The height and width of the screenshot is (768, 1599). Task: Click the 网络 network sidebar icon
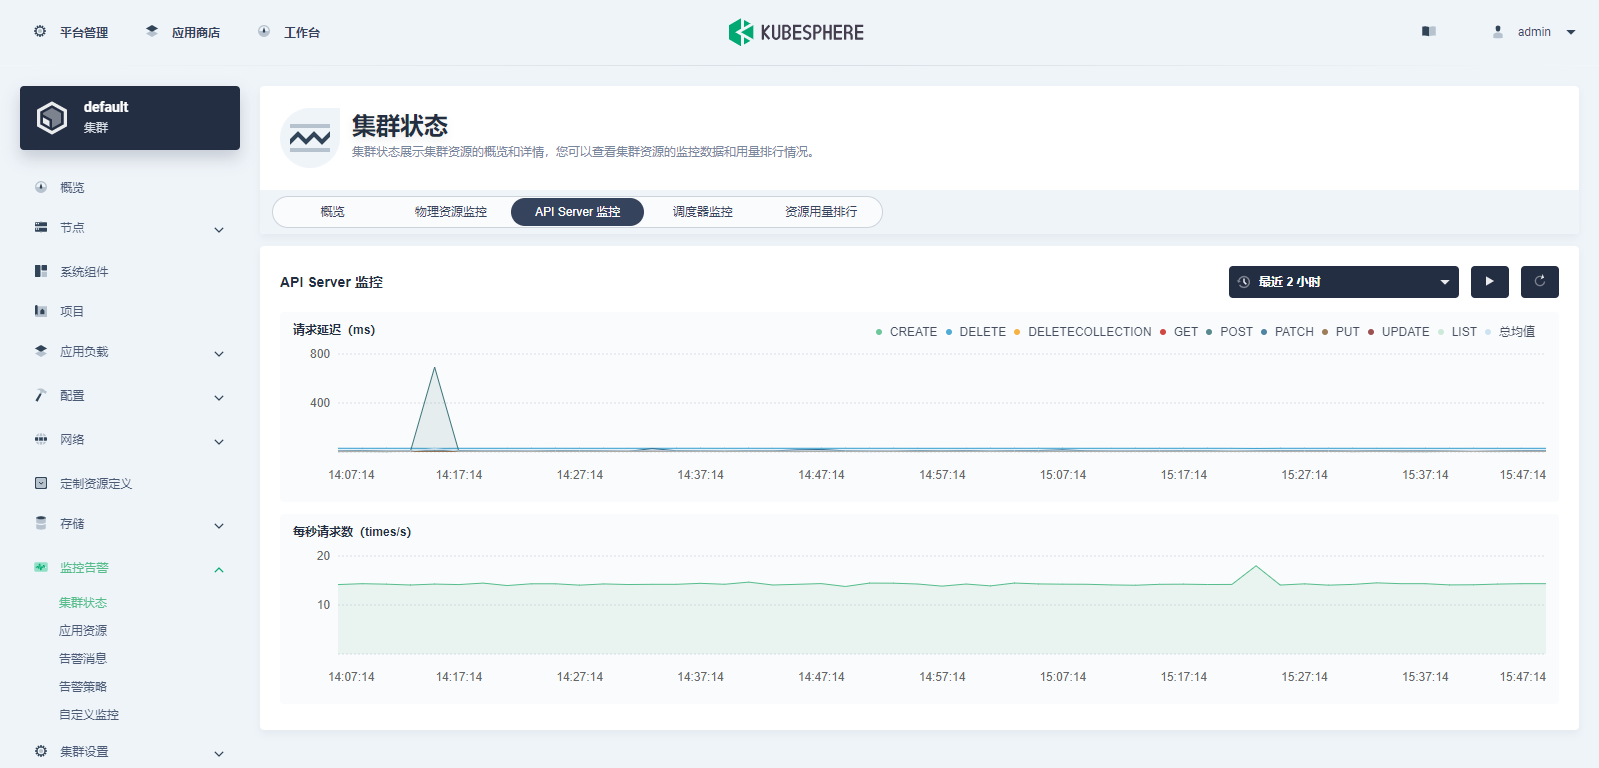point(41,439)
